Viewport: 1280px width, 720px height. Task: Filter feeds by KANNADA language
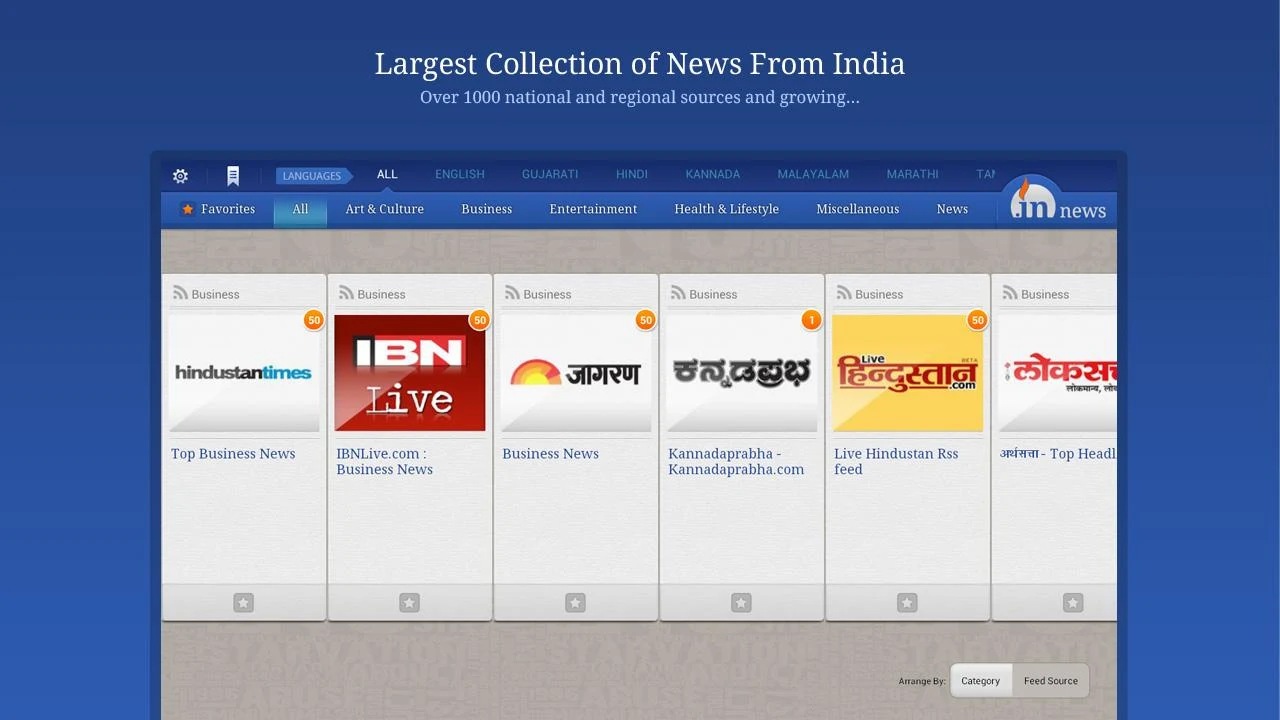[713, 174]
